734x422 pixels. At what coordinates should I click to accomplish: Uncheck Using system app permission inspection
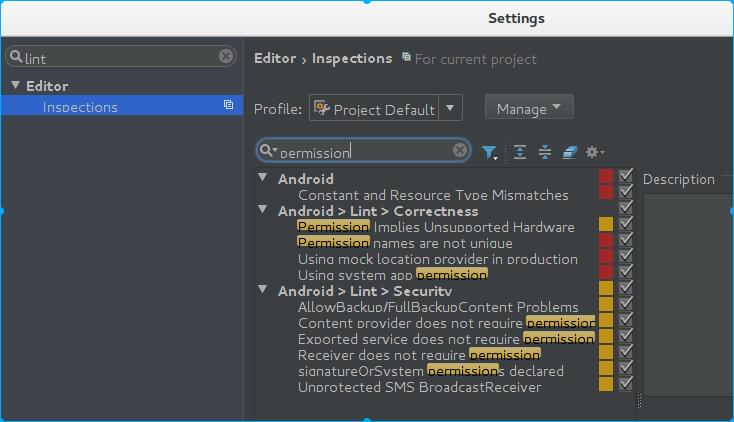pos(626,272)
